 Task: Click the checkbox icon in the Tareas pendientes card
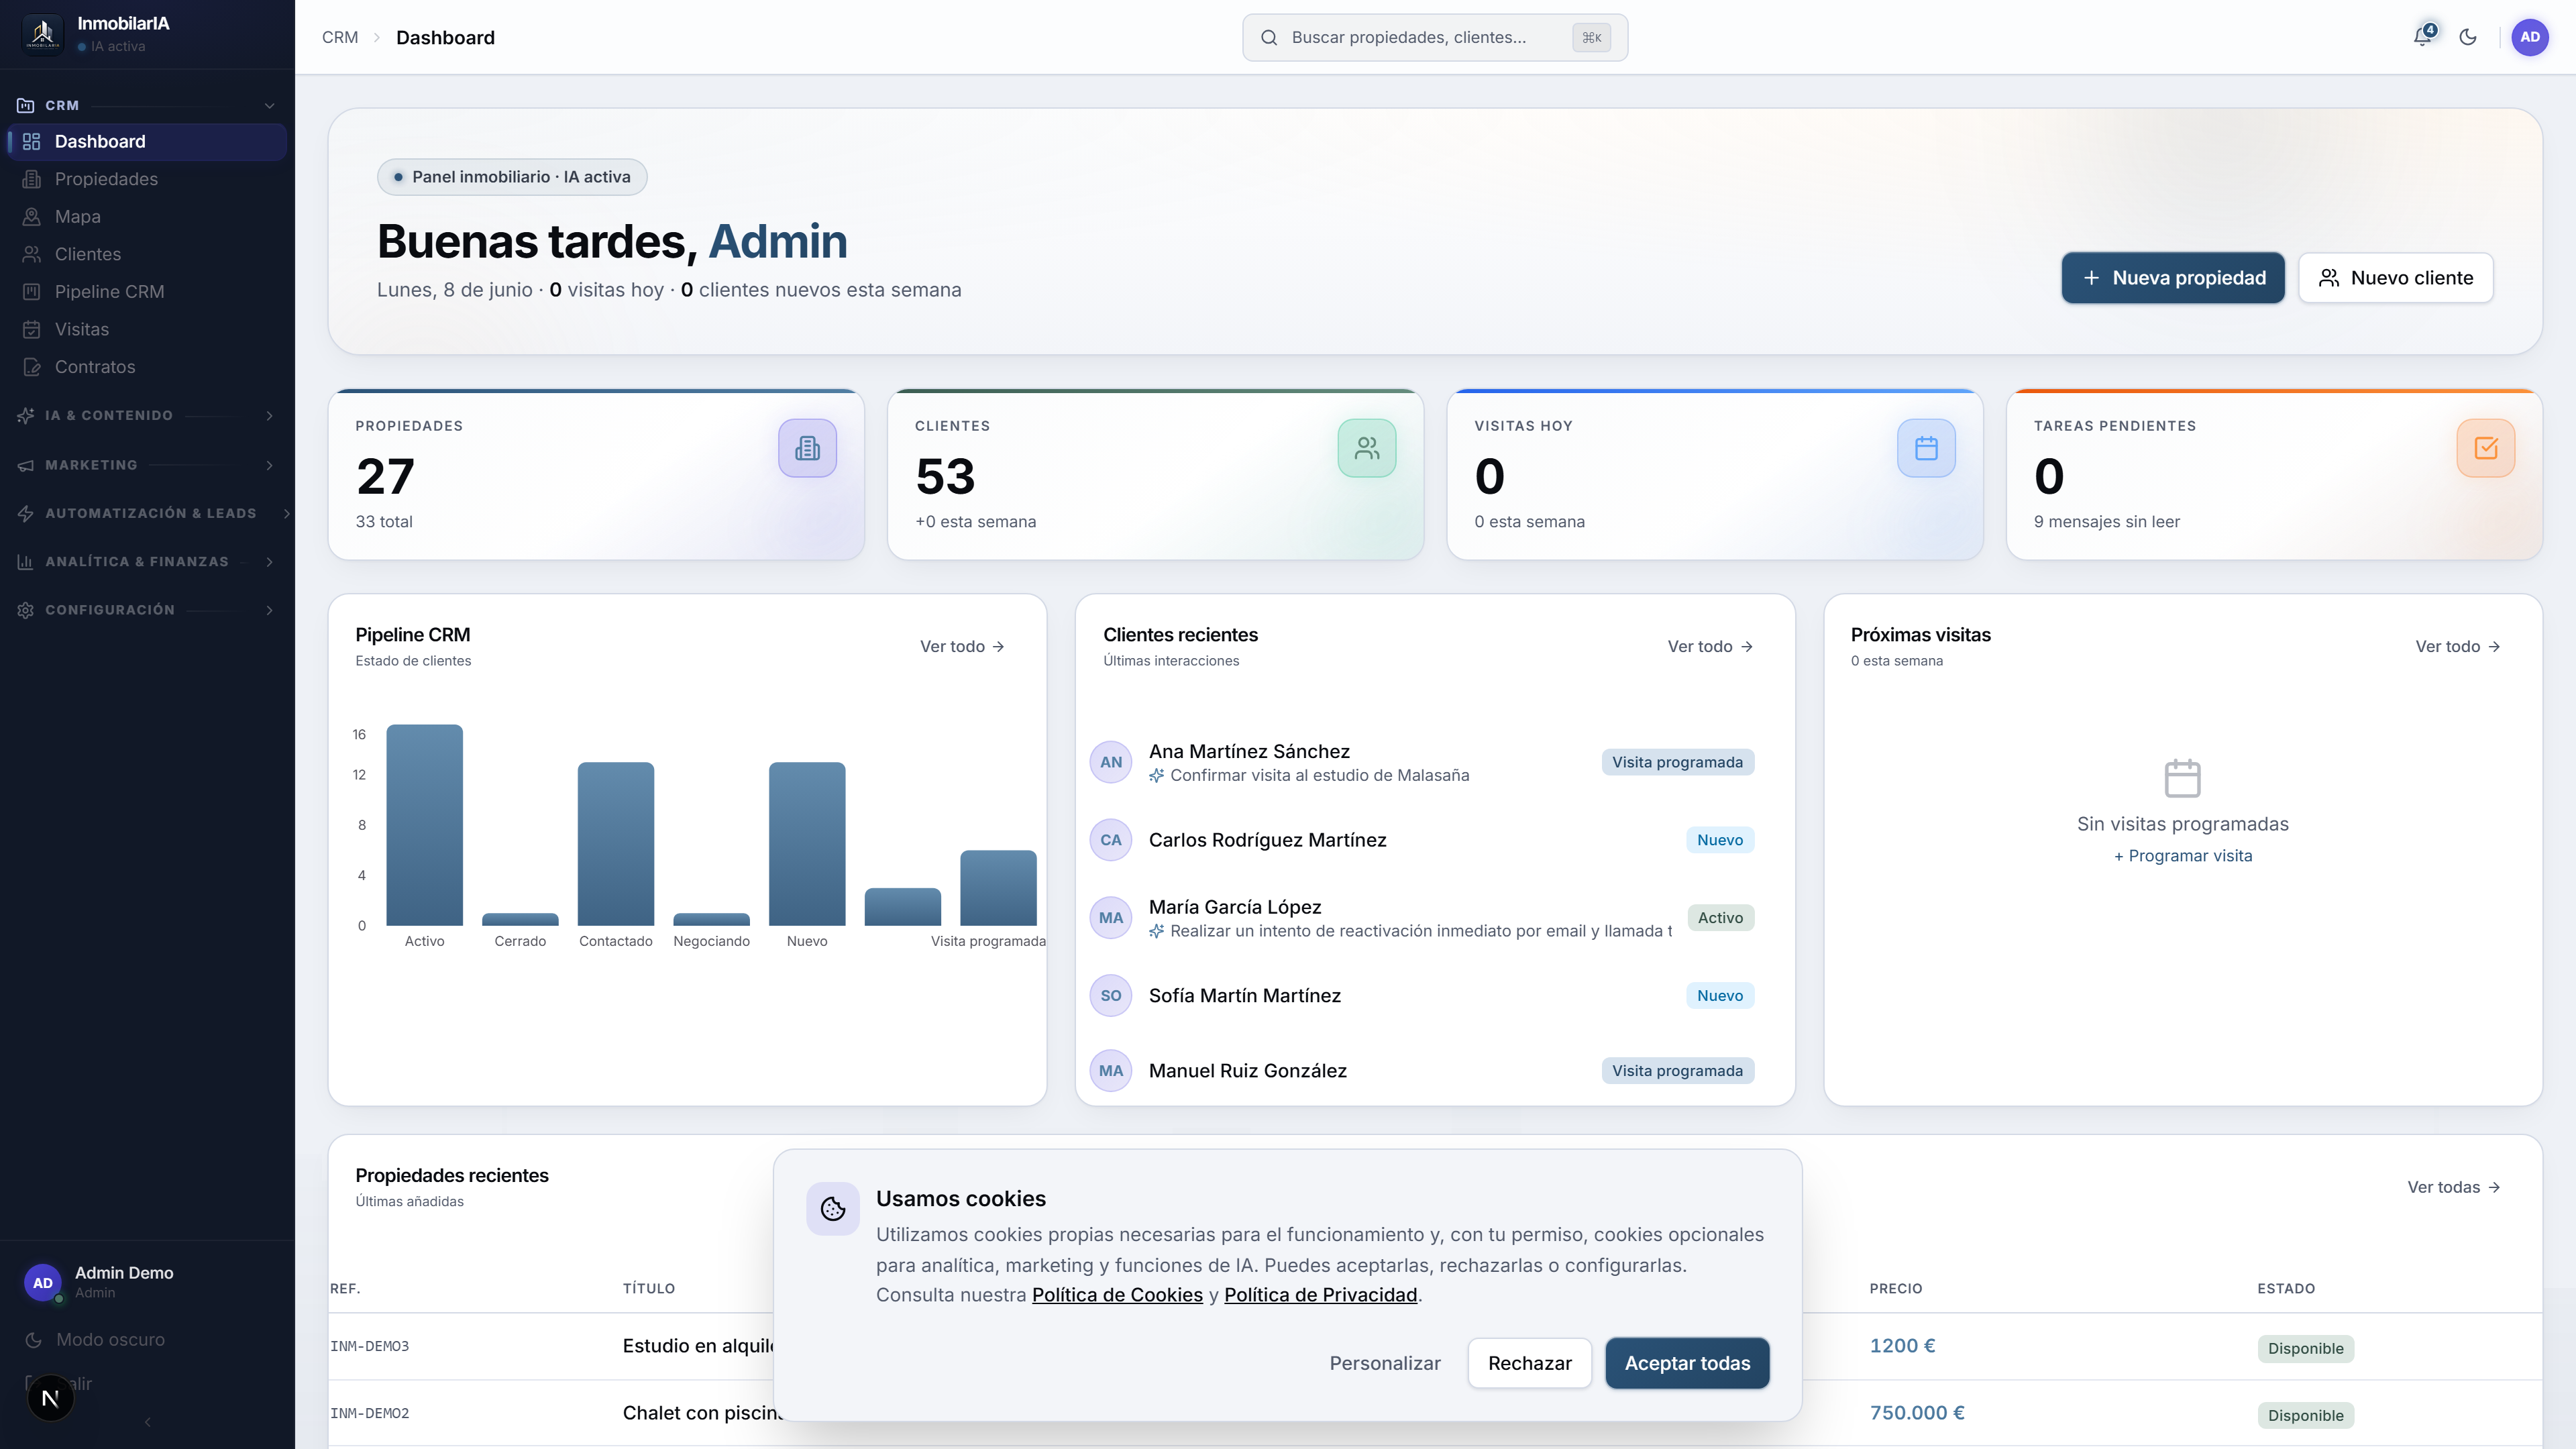[2486, 448]
